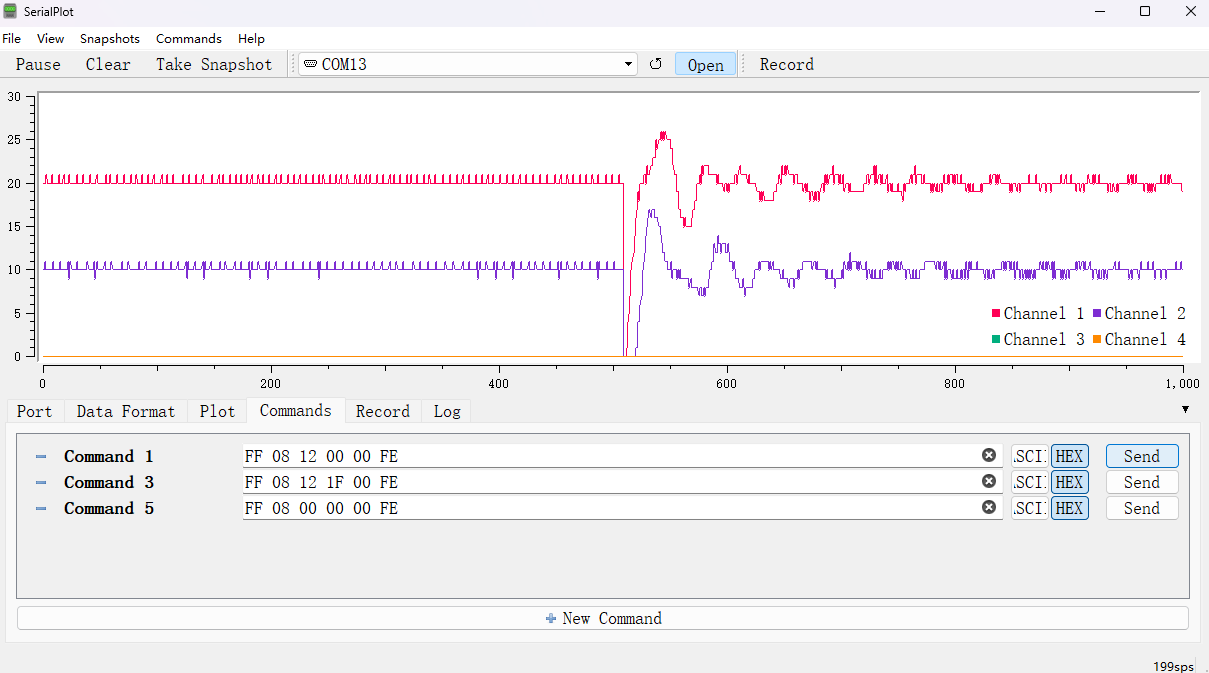Switch Command 3 to ASCII mode
Screen dimensions: 1209x673
(1029, 483)
